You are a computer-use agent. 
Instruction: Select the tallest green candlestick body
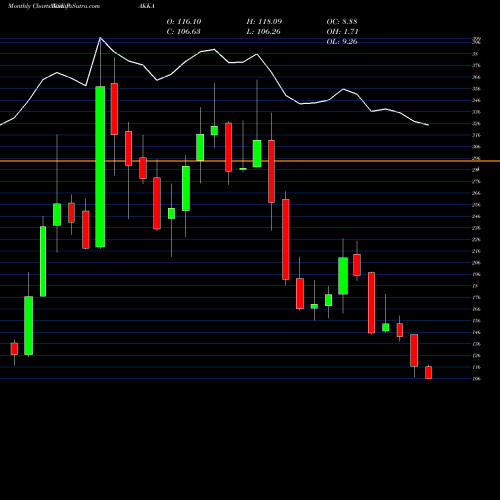click(100, 167)
